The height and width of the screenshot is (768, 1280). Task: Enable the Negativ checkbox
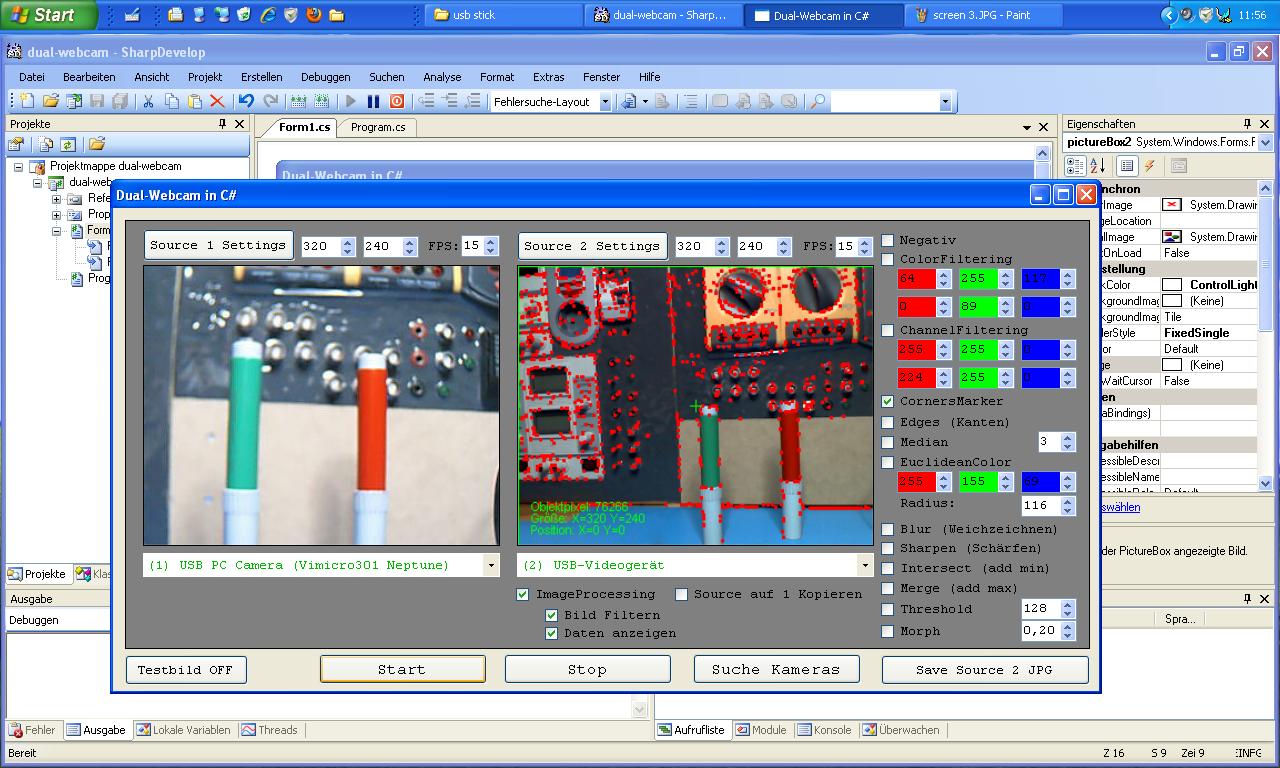[888, 240]
